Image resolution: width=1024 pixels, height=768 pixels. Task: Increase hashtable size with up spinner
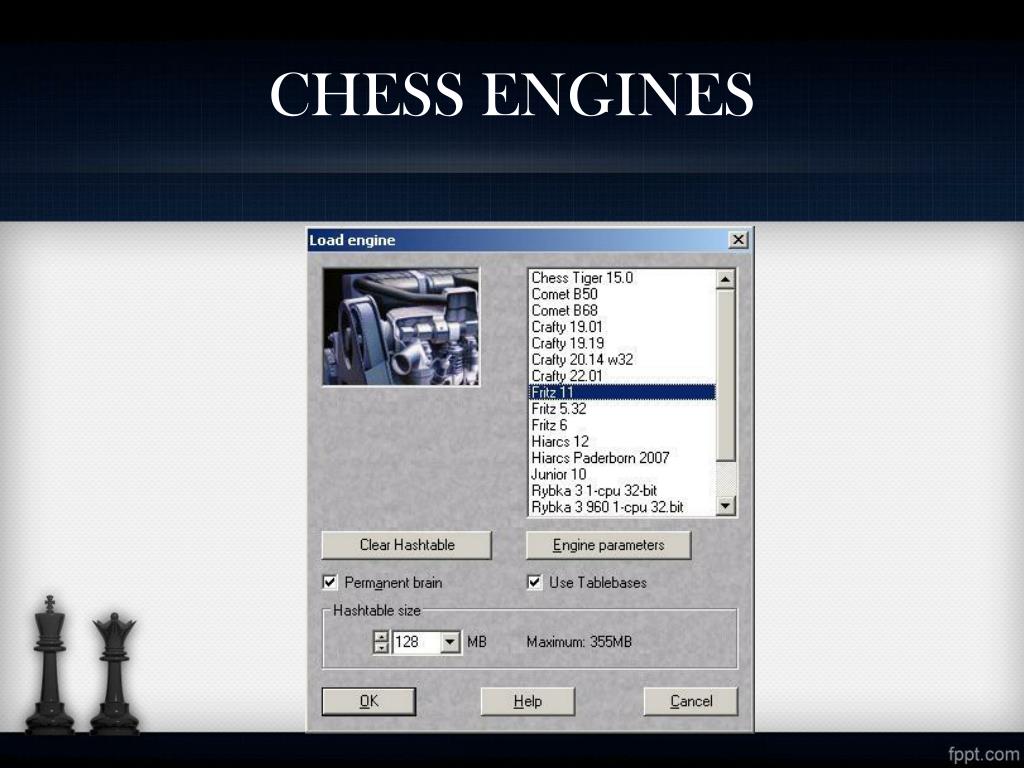coord(381,636)
